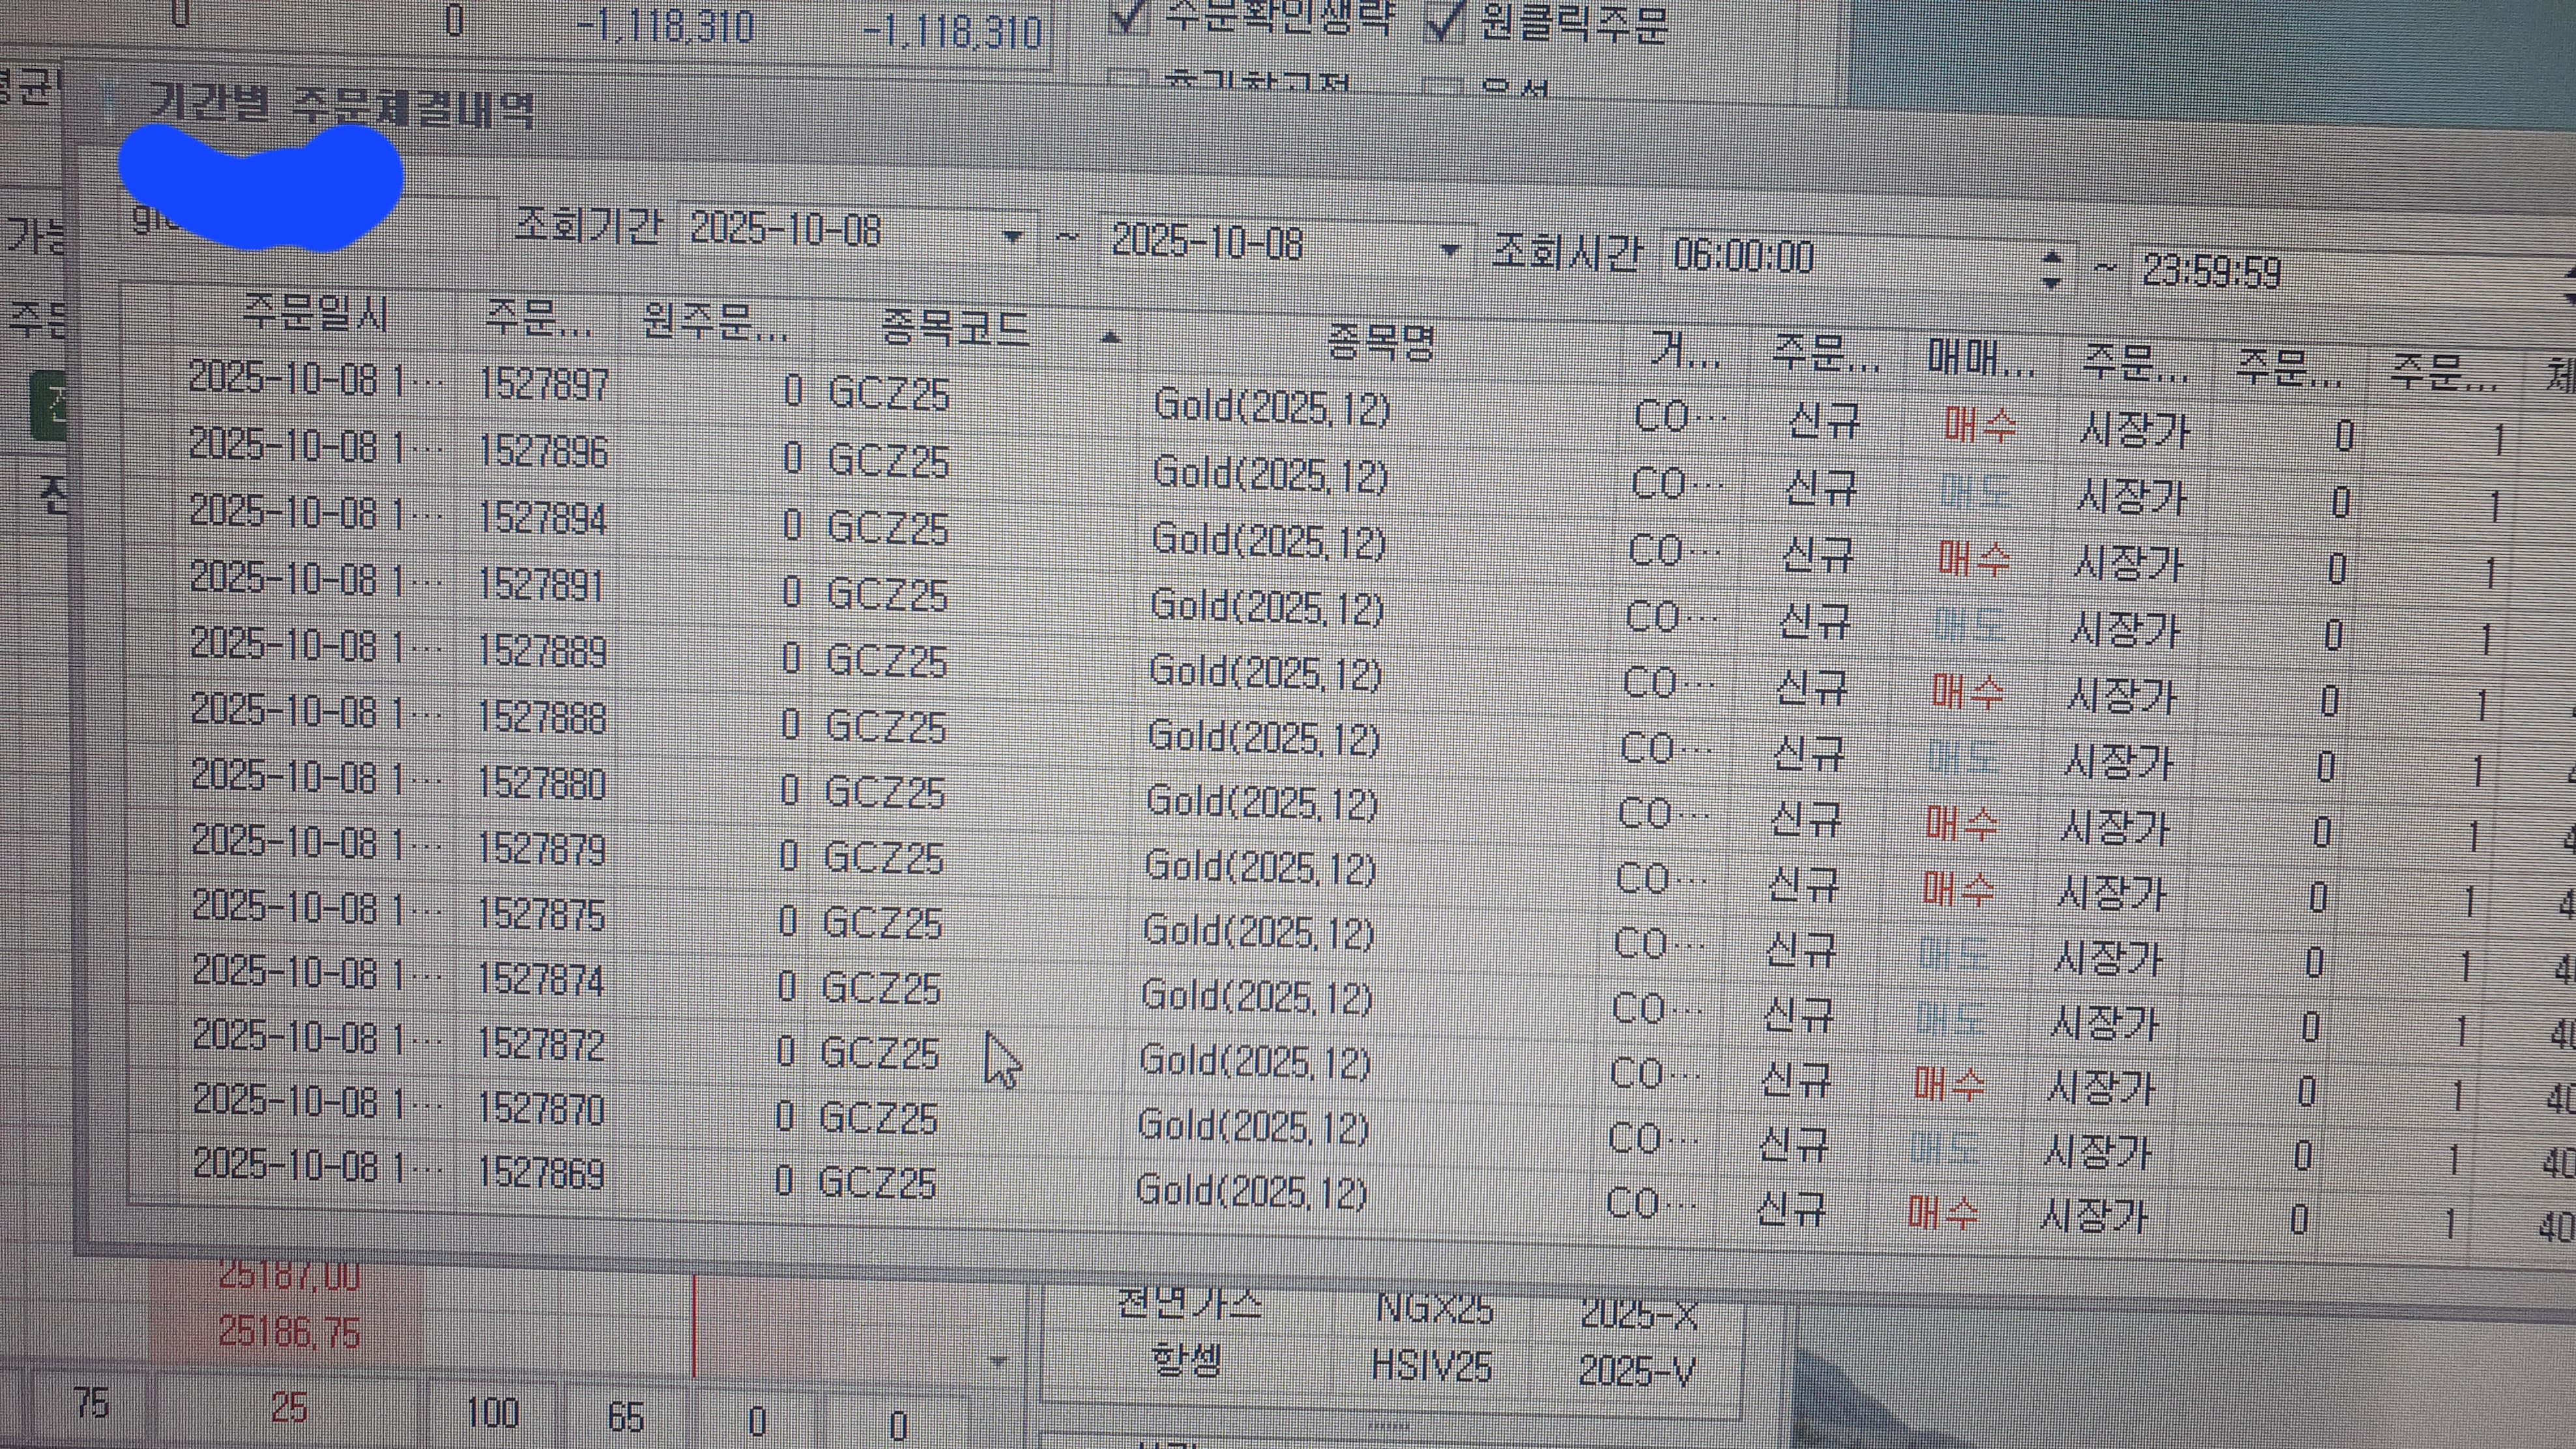
Task: Click the value 65 in bottom row
Action: pyautogui.click(x=626, y=1416)
